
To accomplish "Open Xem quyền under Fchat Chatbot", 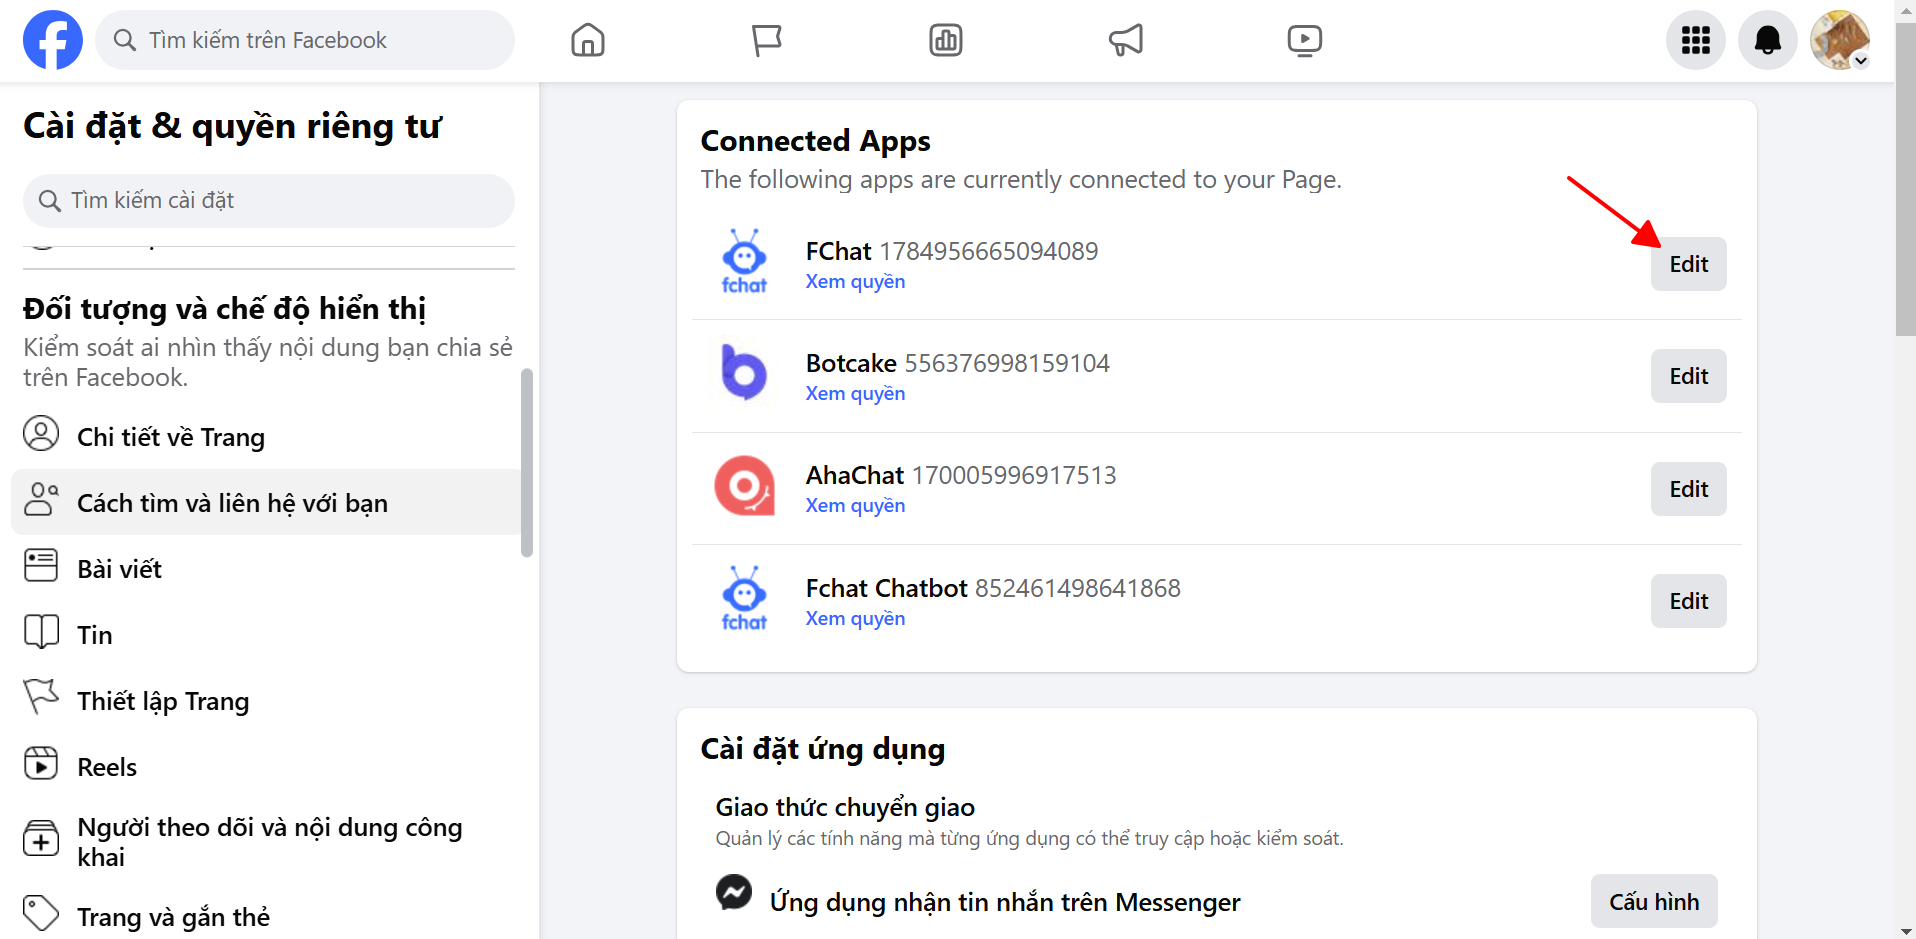I will tap(855, 619).
